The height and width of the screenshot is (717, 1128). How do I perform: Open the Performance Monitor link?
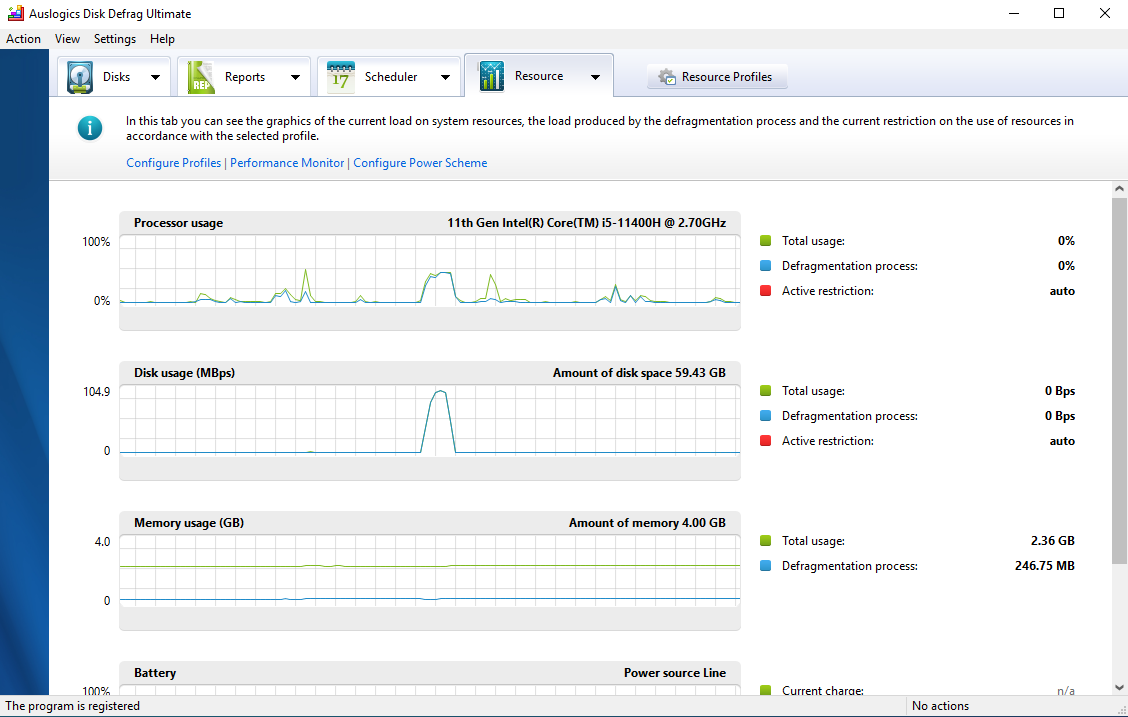tap(287, 163)
